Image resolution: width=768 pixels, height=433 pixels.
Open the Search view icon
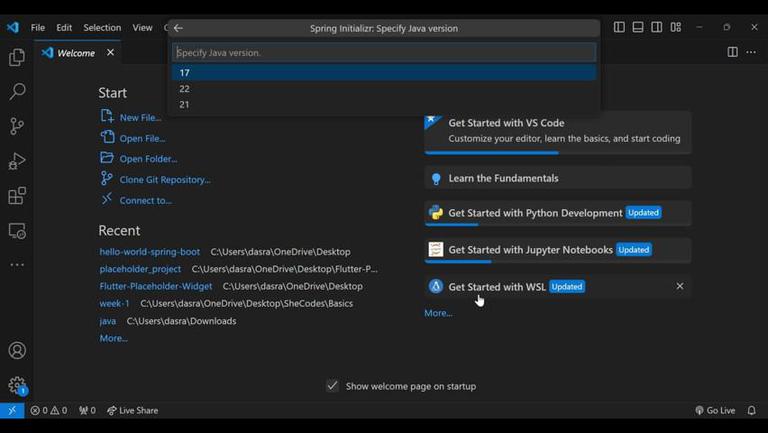pos(17,92)
